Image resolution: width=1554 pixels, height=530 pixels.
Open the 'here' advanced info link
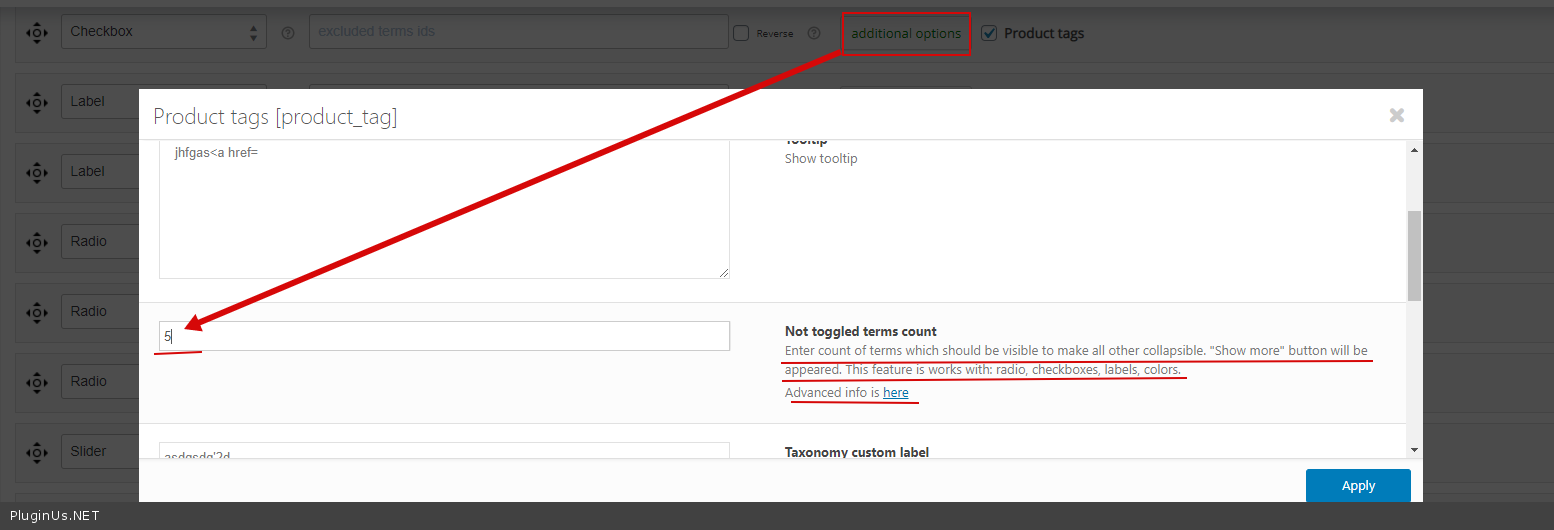(x=895, y=393)
